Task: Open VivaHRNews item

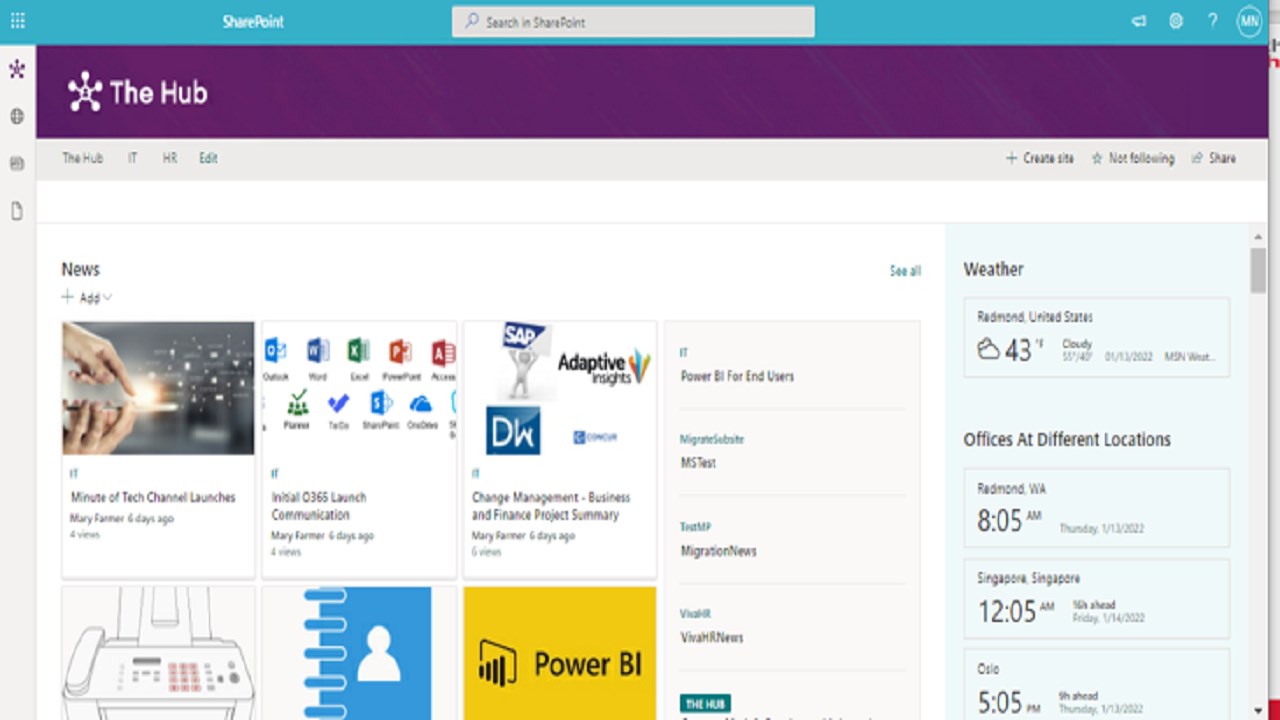Action: (712, 637)
